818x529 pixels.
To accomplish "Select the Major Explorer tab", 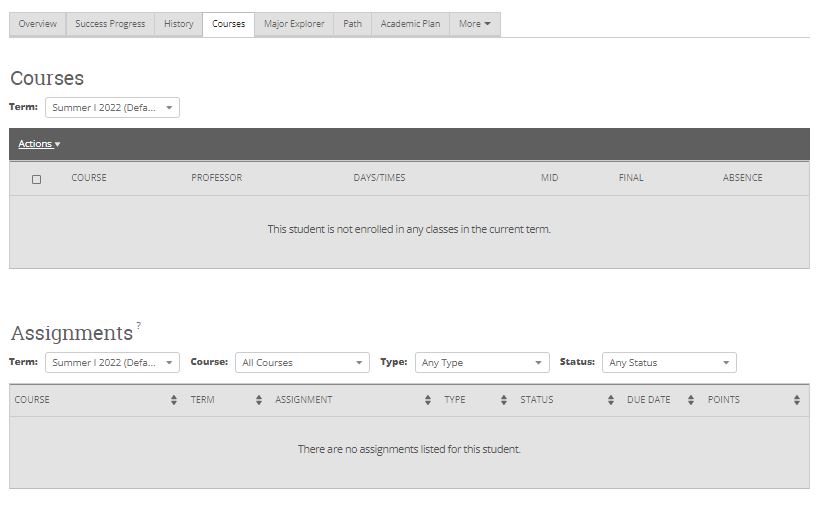I will 294,24.
